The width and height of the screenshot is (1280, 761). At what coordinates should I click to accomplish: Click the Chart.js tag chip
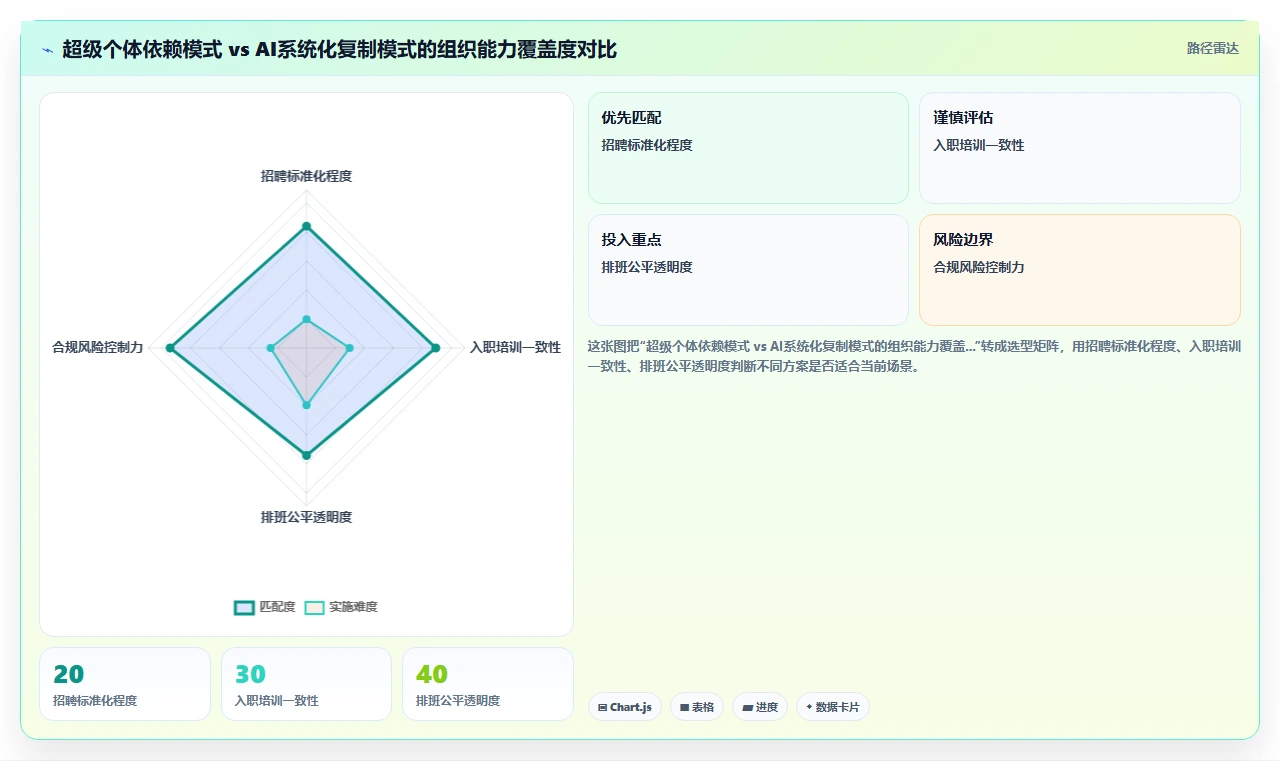[x=625, y=707]
